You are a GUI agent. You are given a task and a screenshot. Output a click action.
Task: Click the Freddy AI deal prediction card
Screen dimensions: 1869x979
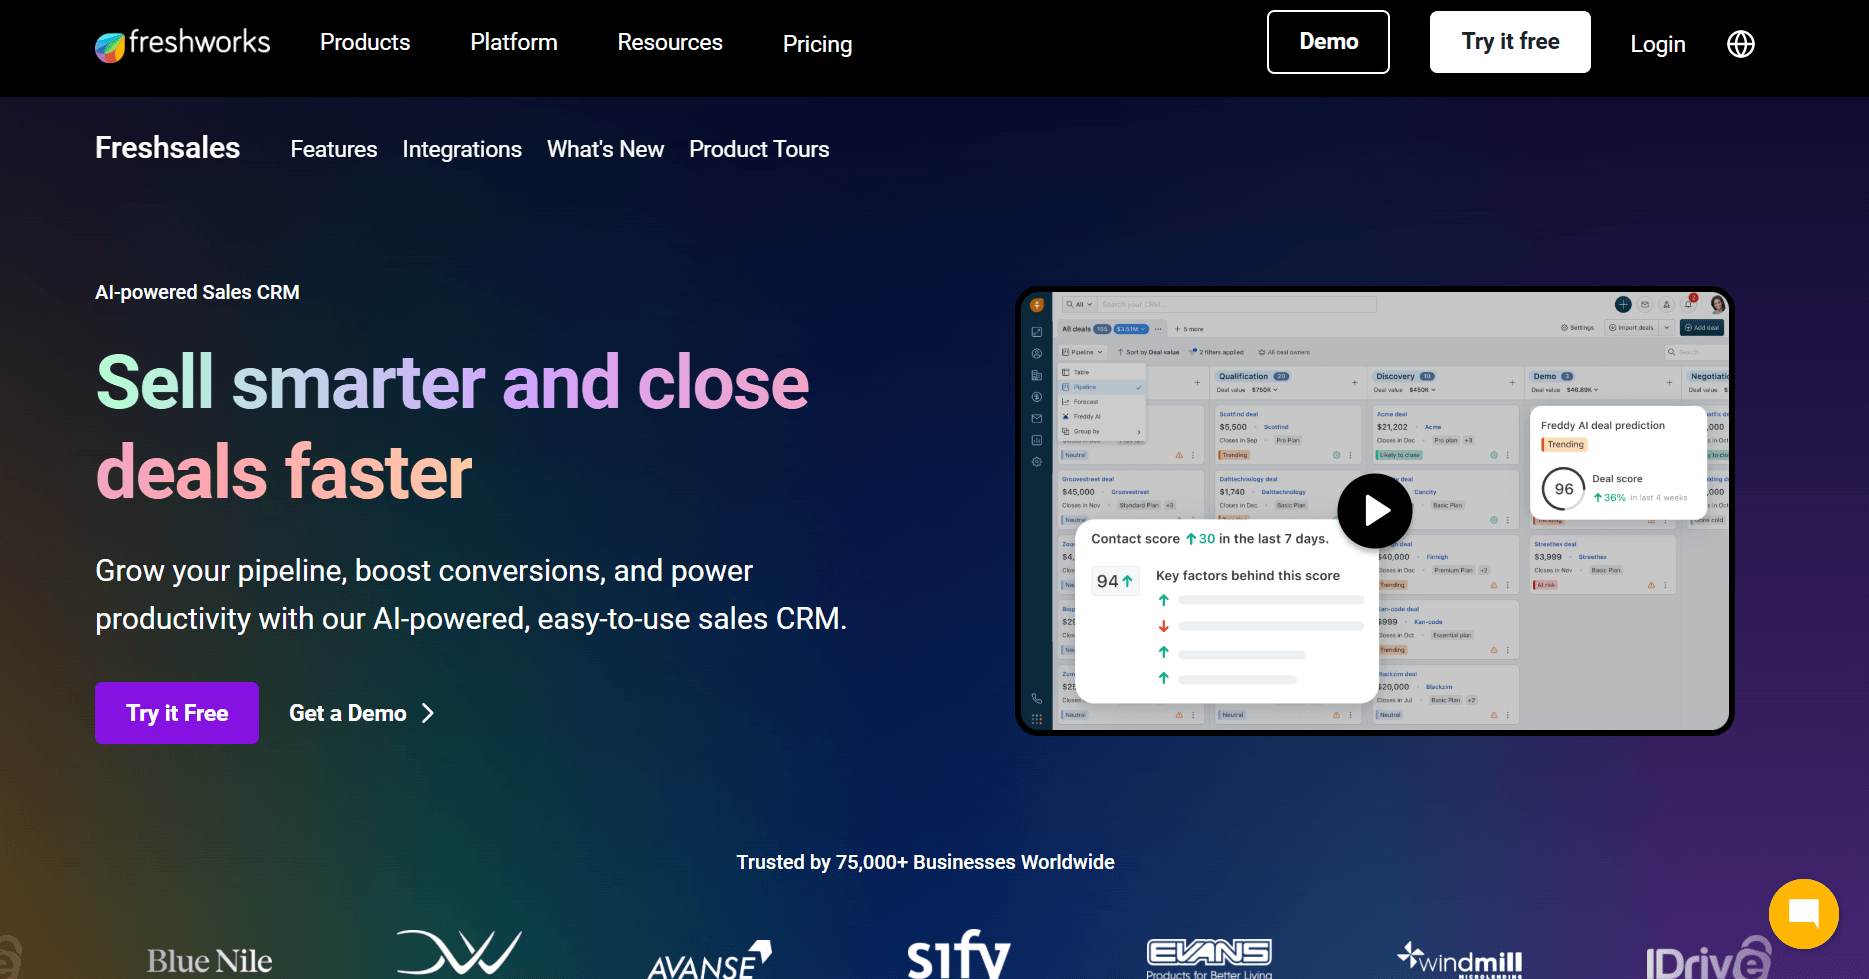1617,463
